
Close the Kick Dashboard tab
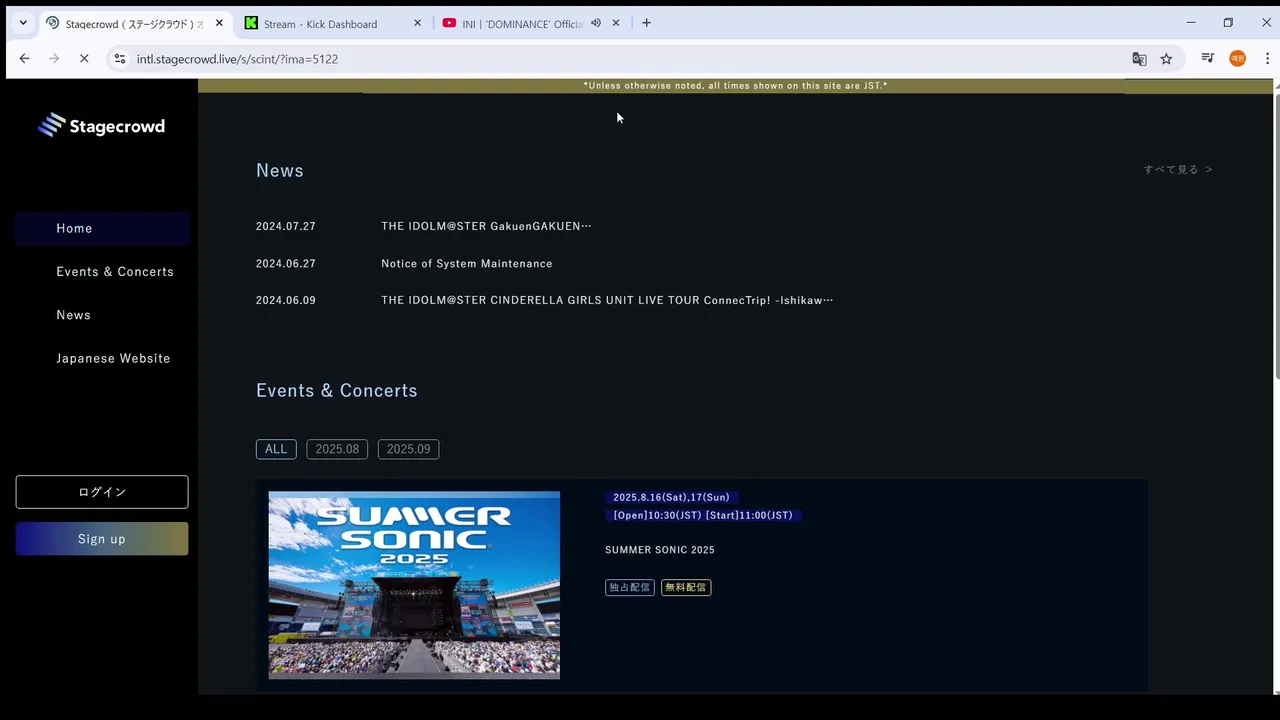click(x=417, y=23)
